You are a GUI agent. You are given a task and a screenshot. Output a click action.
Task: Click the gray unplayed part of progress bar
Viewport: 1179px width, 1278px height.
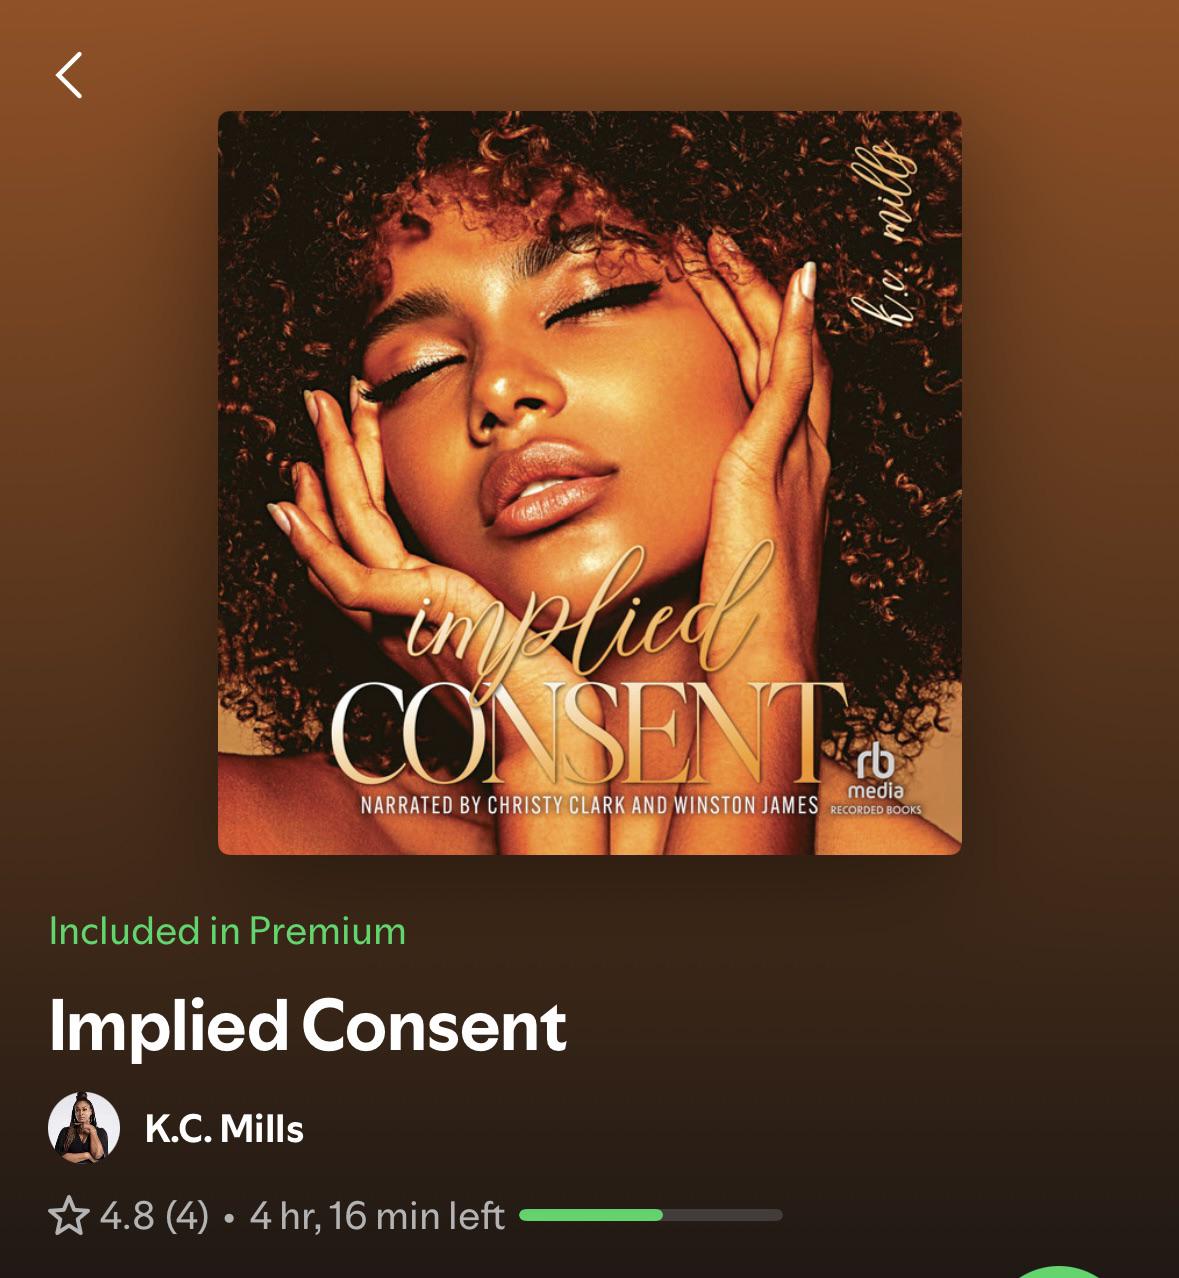(723, 1215)
